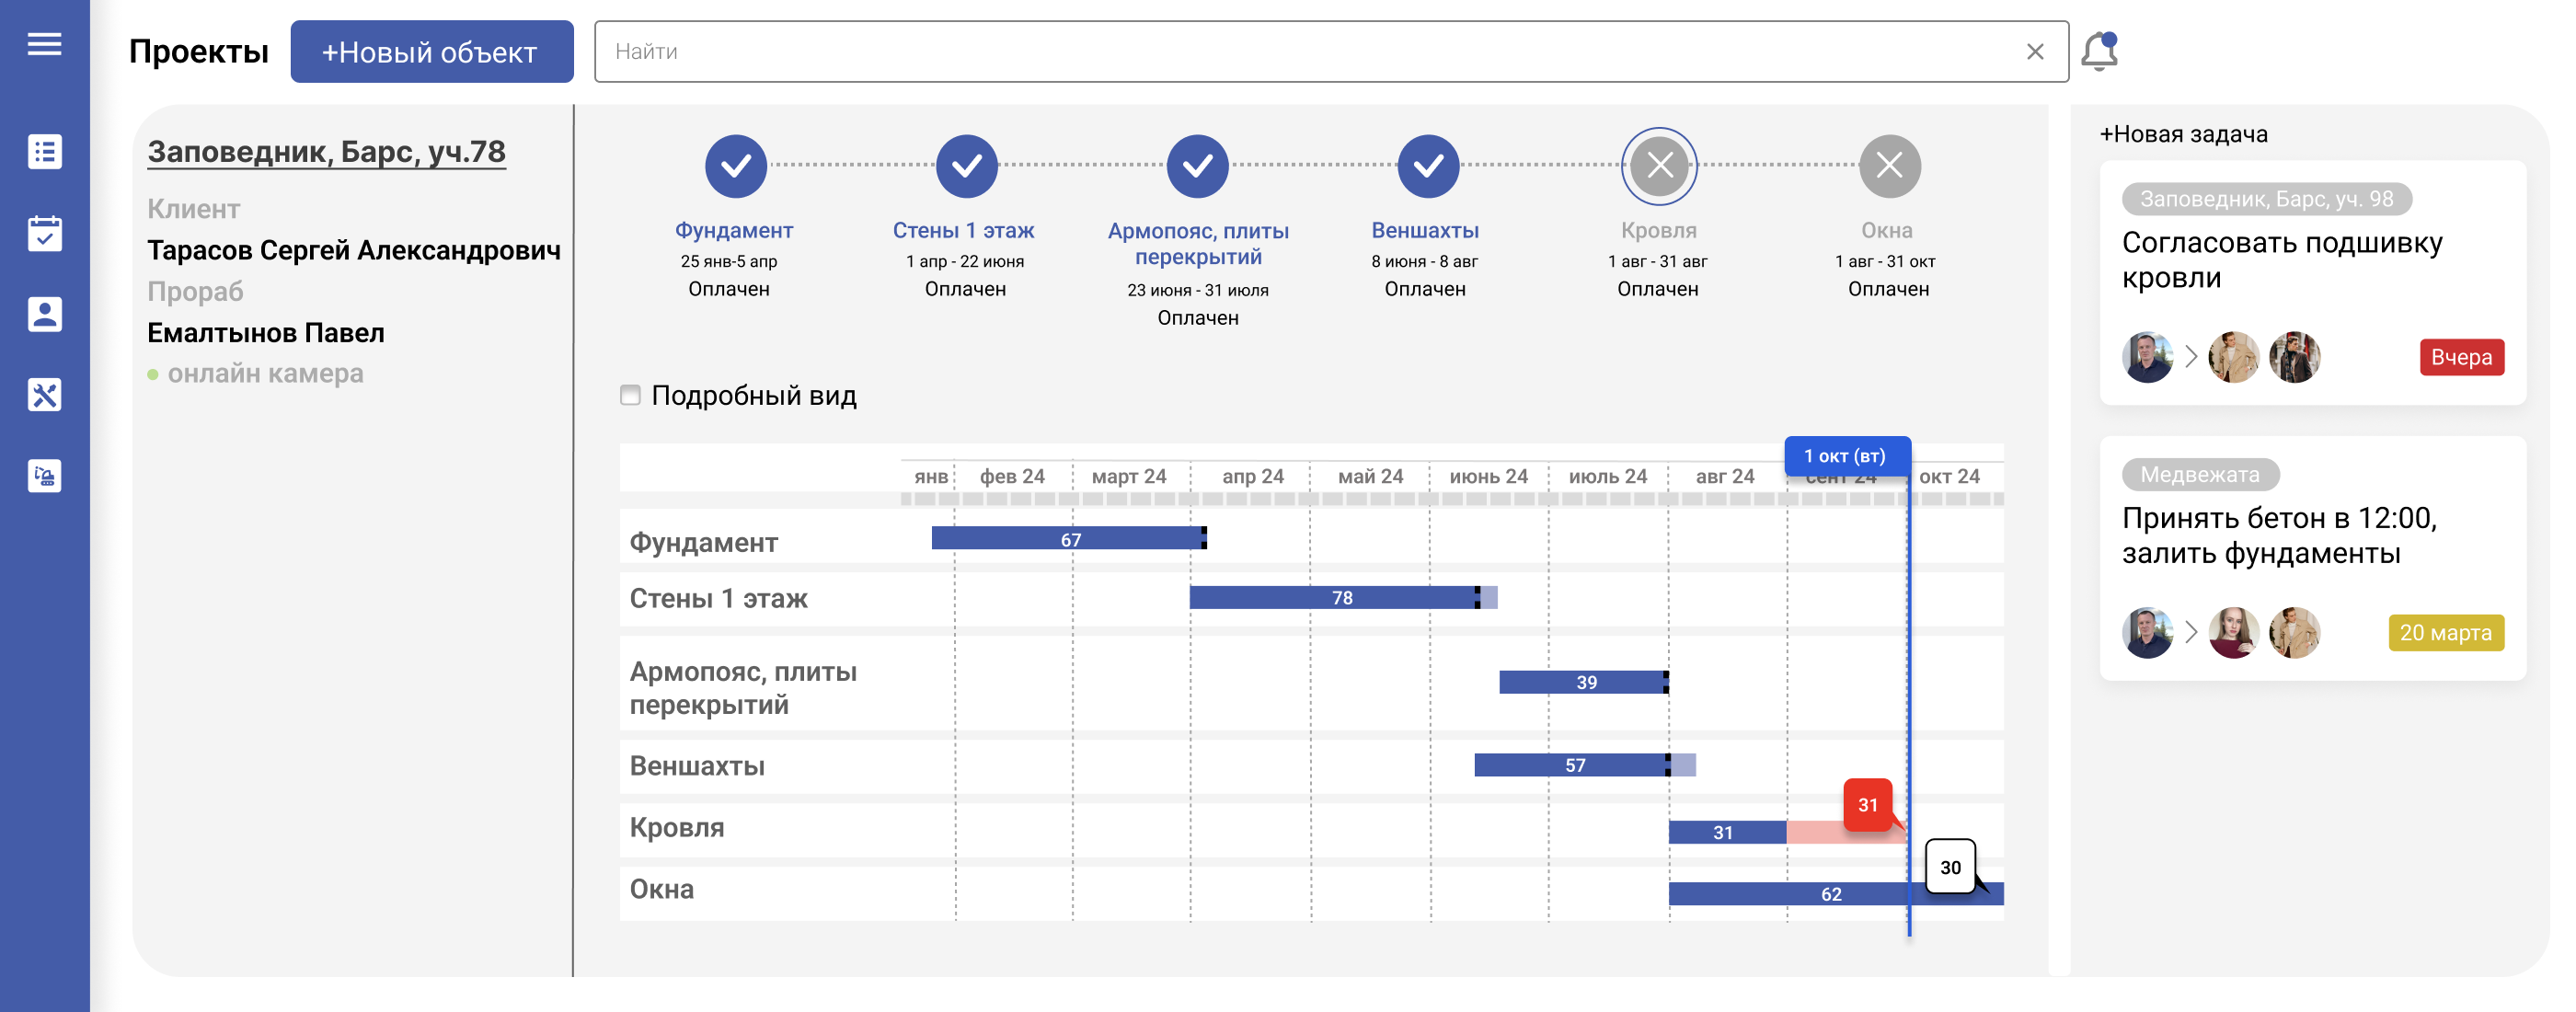Expand assignees arrow in Принять бетон task
This screenshot has width=2576, height=1012.
coord(2190,632)
